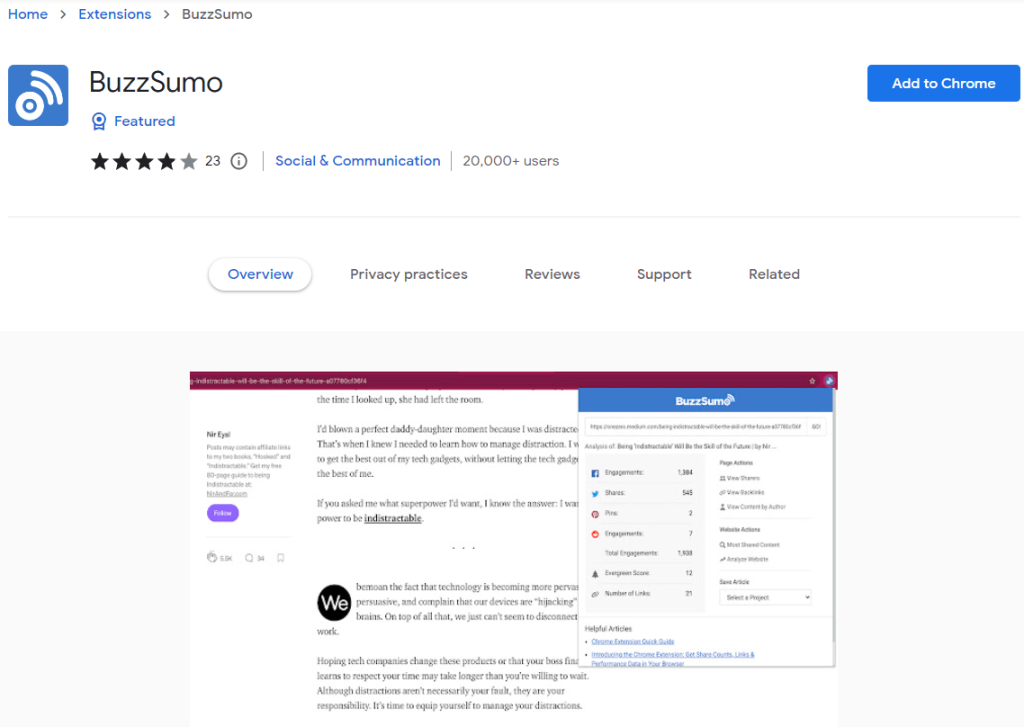
Task: Select the Overview tab
Action: (260, 274)
